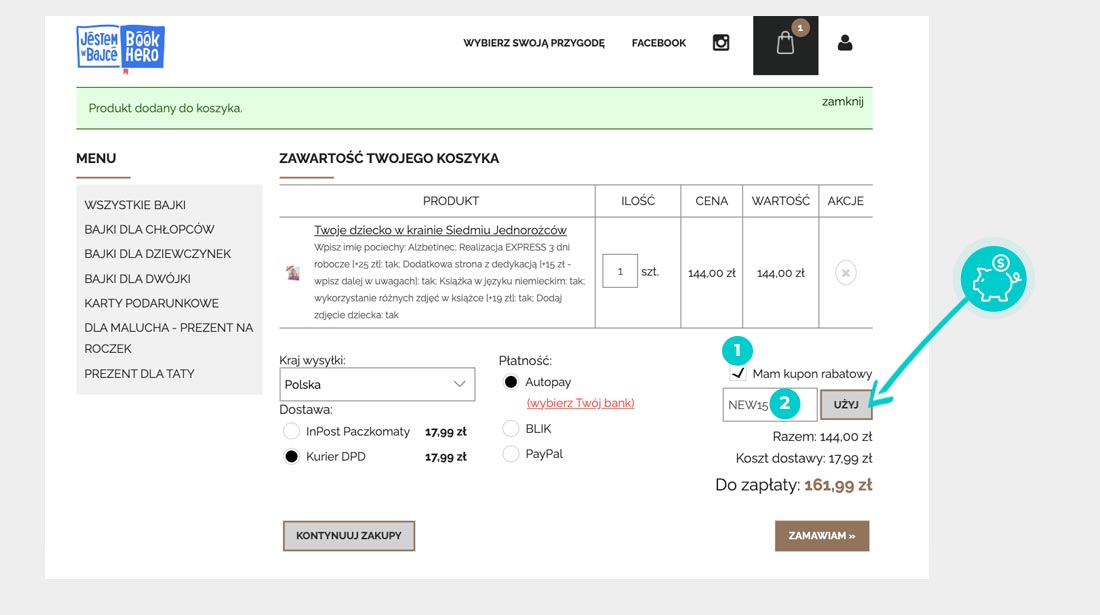The width and height of the screenshot is (1100, 615).
Task: Expand the 'Kraj wysyłki' country dropdown
Action: [377, 384]
